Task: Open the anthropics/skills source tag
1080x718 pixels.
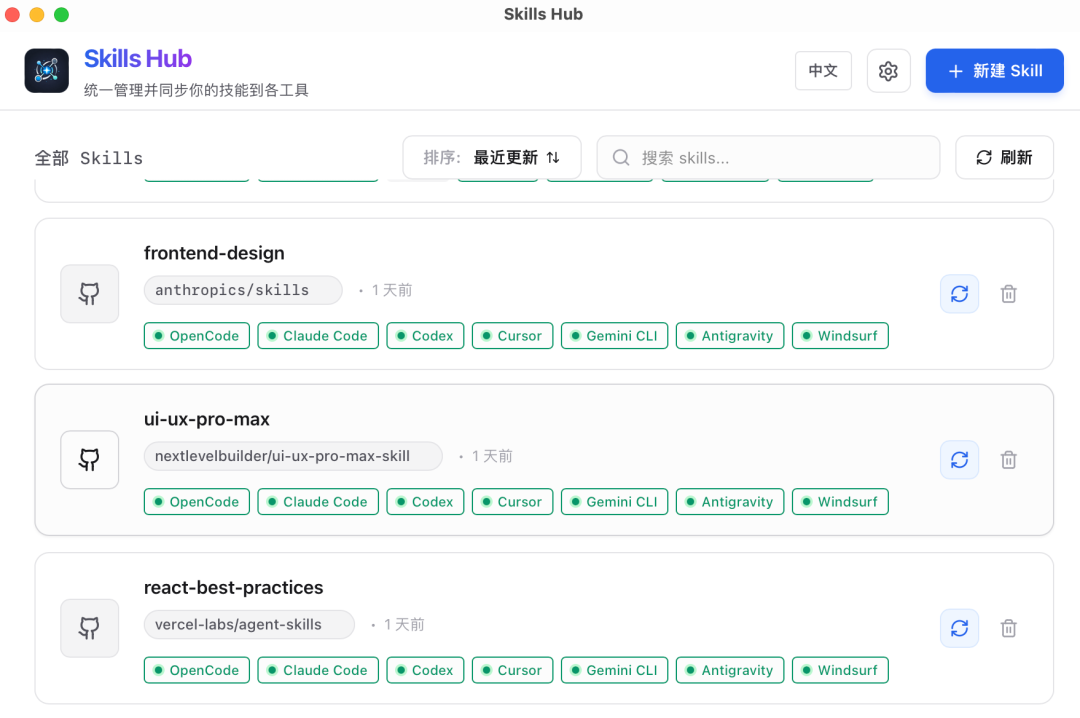Action: click(x=242, y=290)
